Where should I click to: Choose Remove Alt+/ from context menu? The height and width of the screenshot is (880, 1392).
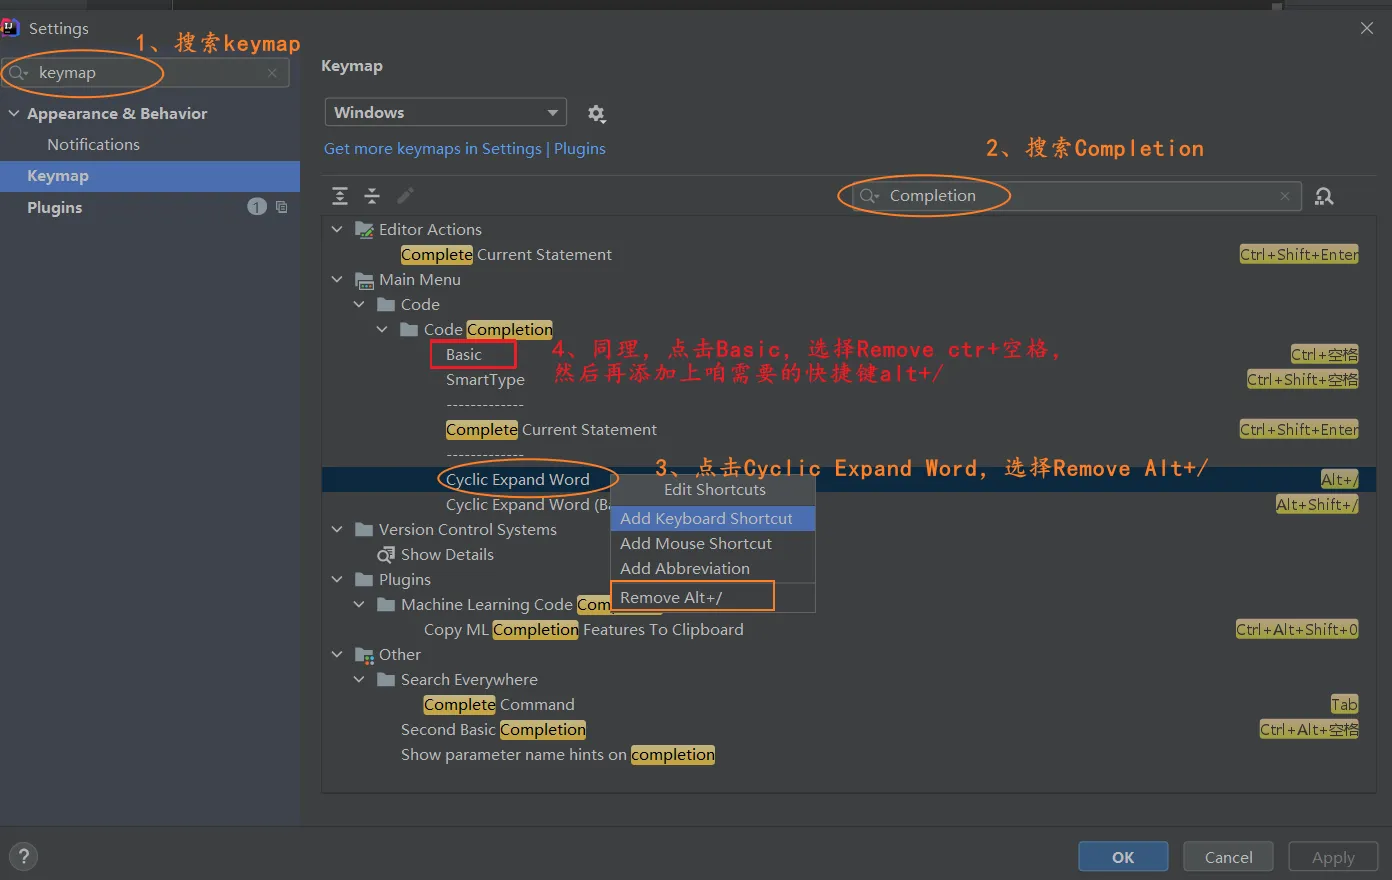713,597
